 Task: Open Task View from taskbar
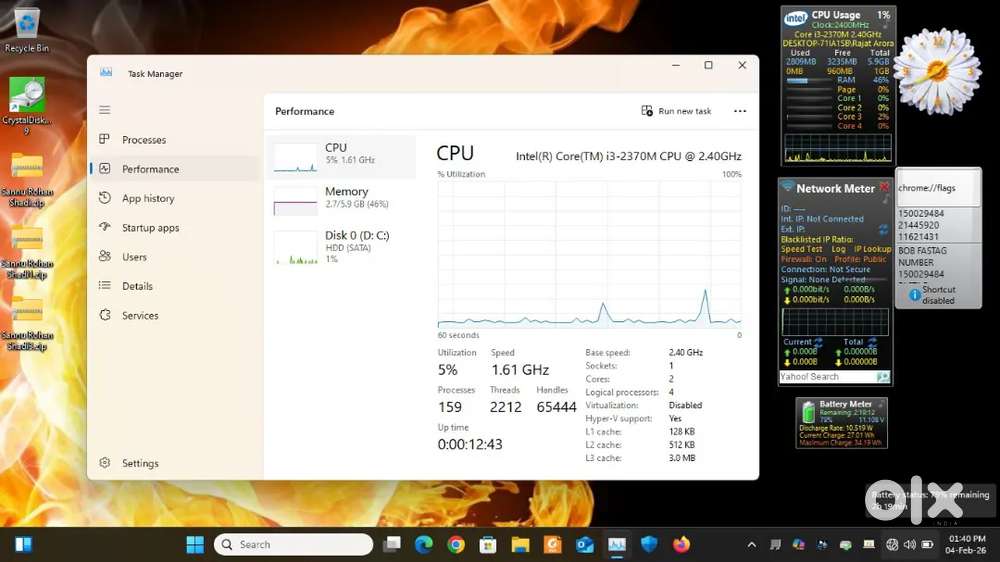tap(392, 544)
